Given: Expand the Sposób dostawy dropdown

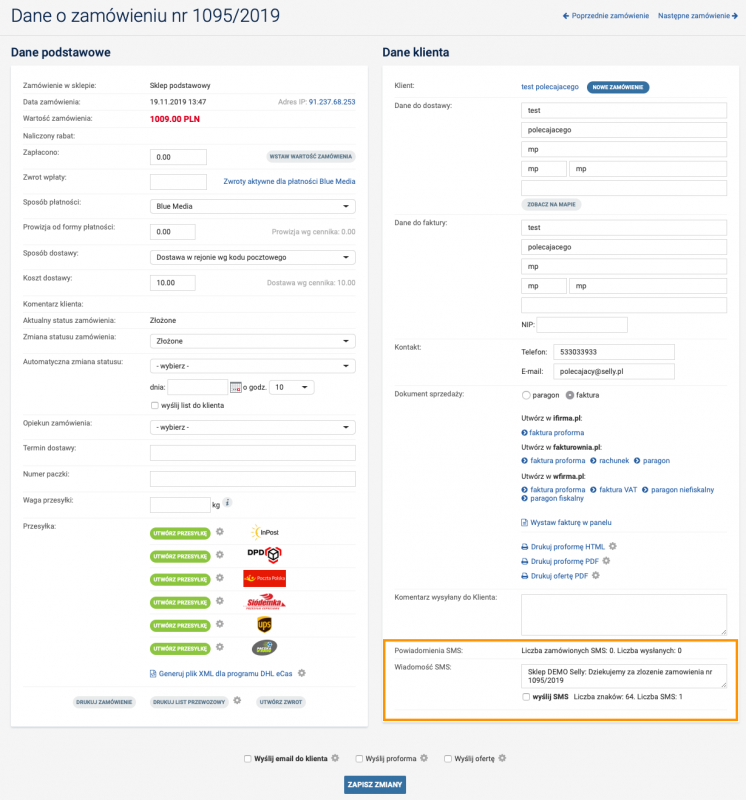Looking at the screenshot, I should 252,257.
